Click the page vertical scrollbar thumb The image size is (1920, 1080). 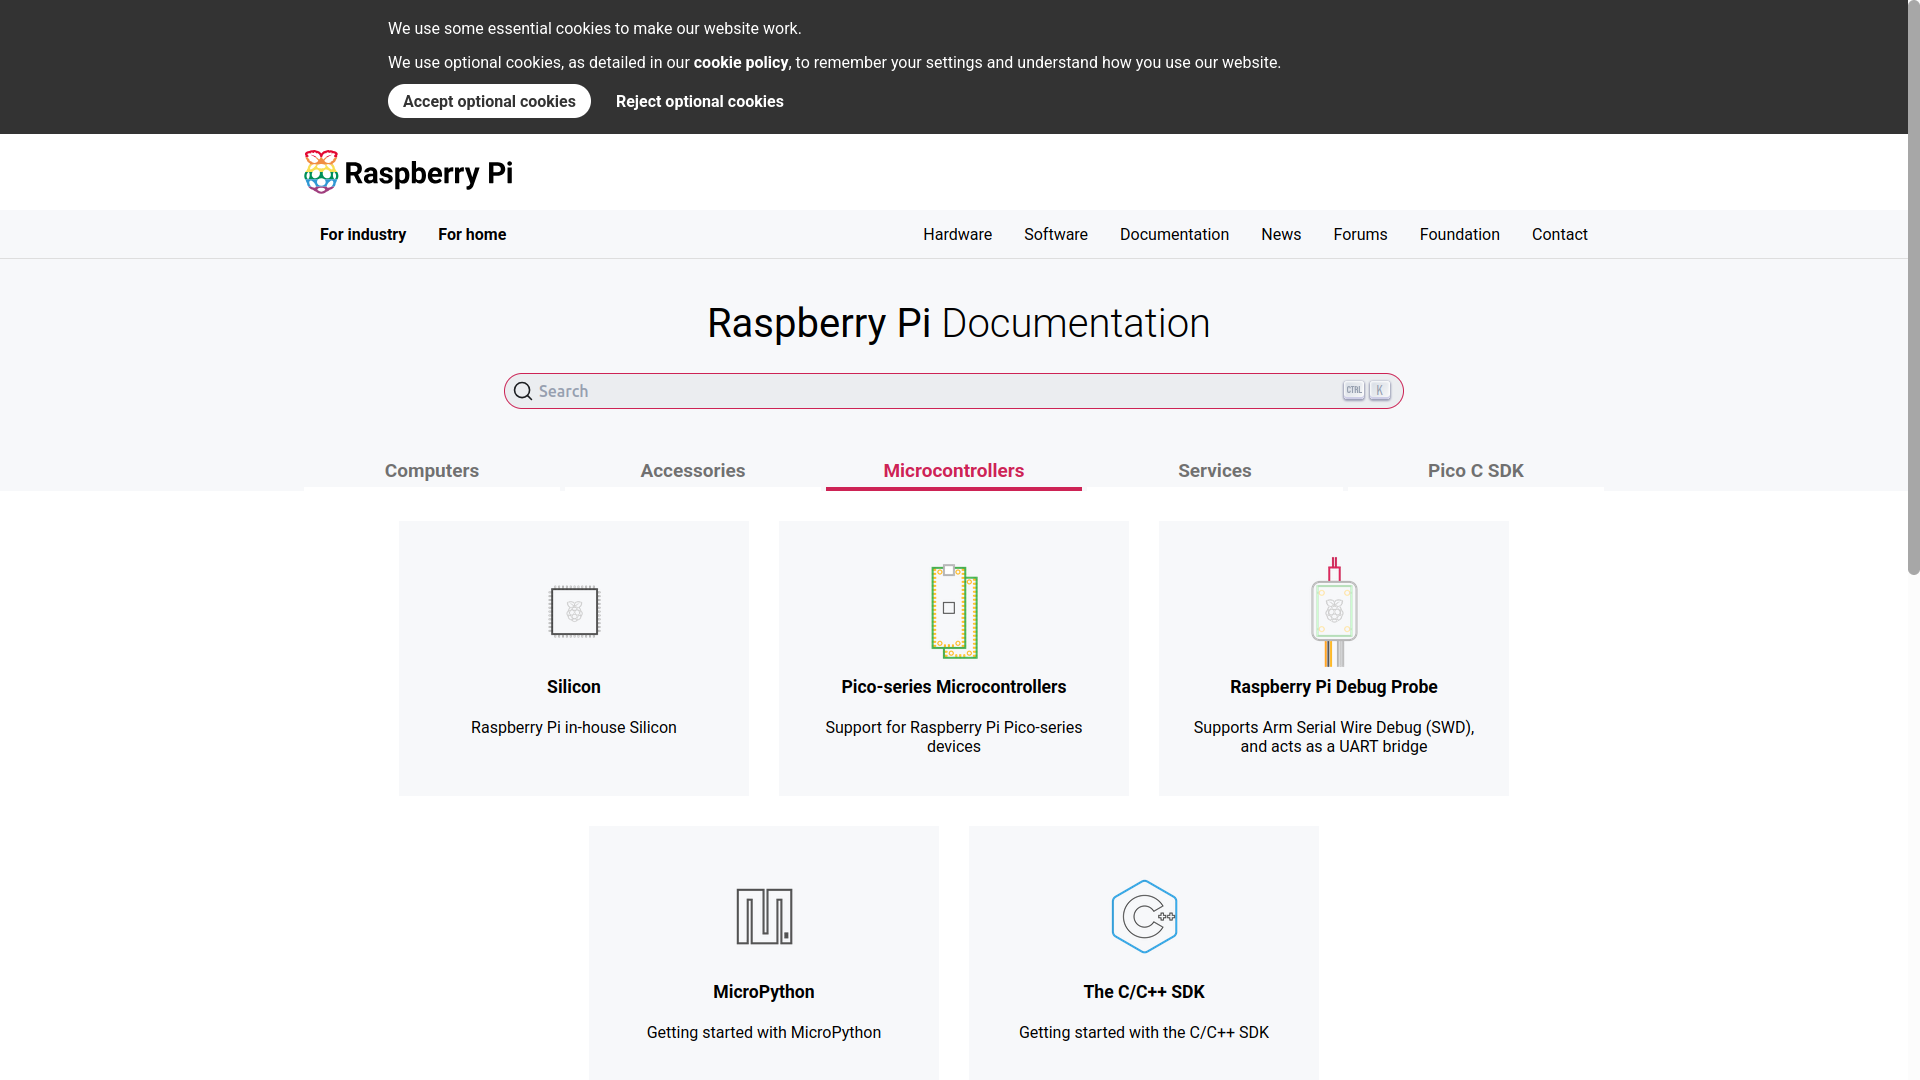(1913, 287)
